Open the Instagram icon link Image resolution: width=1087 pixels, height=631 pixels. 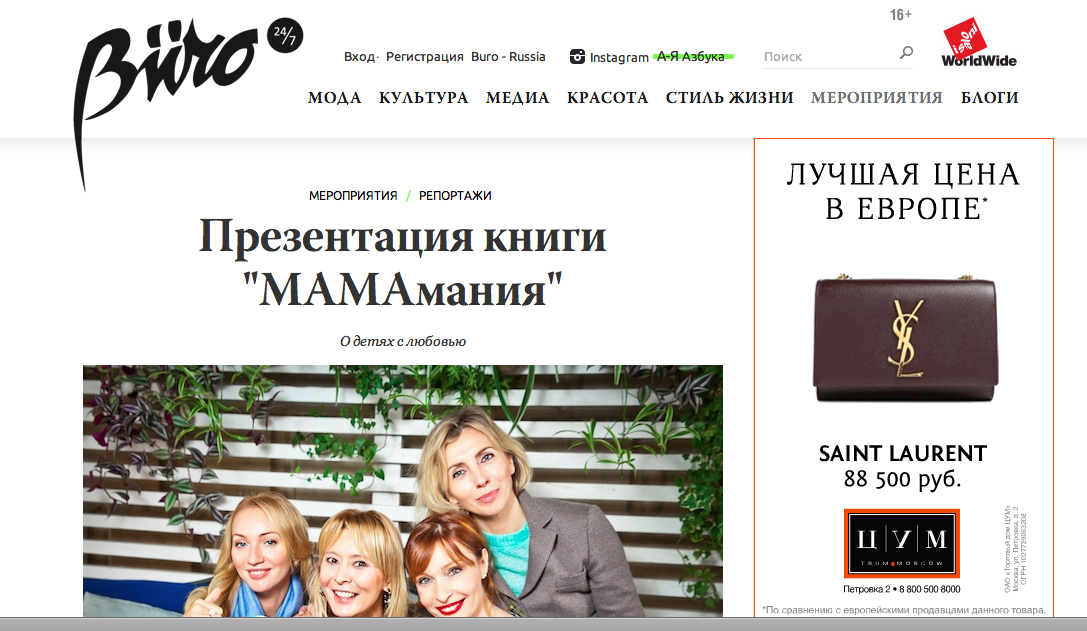577,57
